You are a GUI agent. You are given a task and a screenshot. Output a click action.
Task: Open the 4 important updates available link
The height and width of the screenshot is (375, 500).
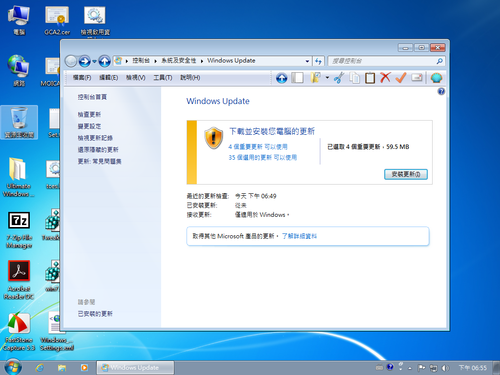(258, 147)
